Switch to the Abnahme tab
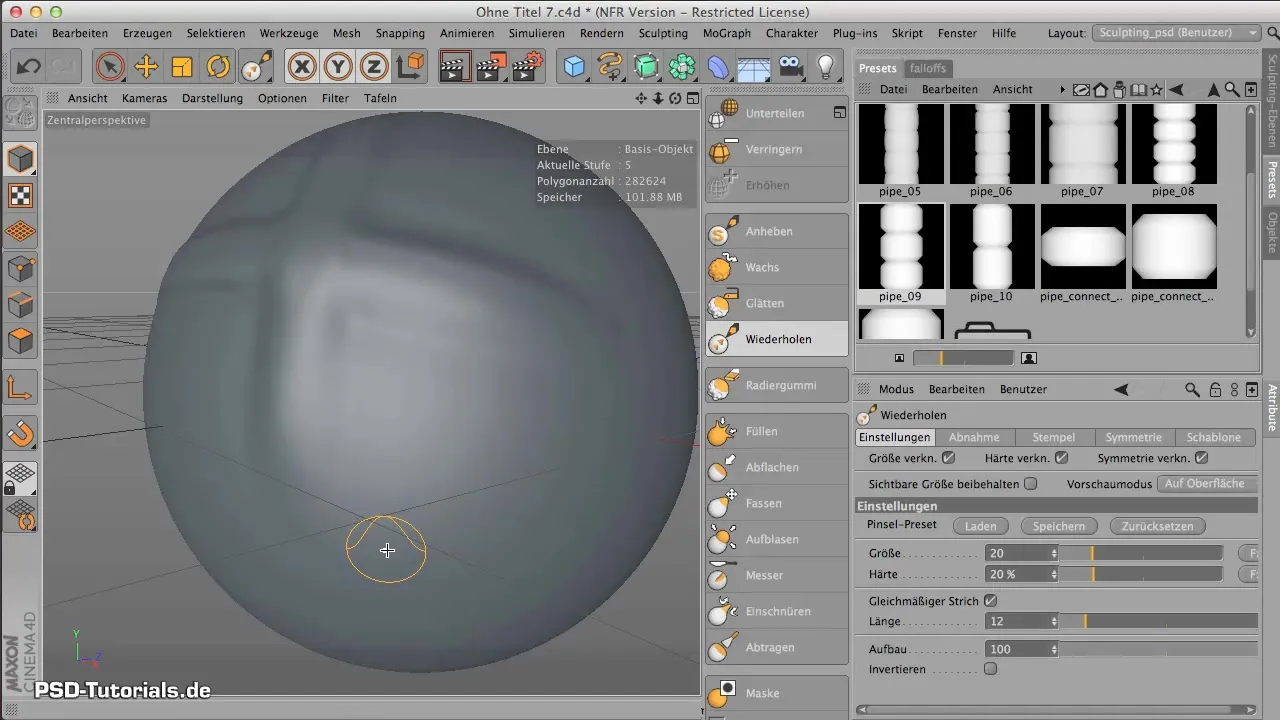This screenshot has width=1280, height=720. click(x=974, y=437)
